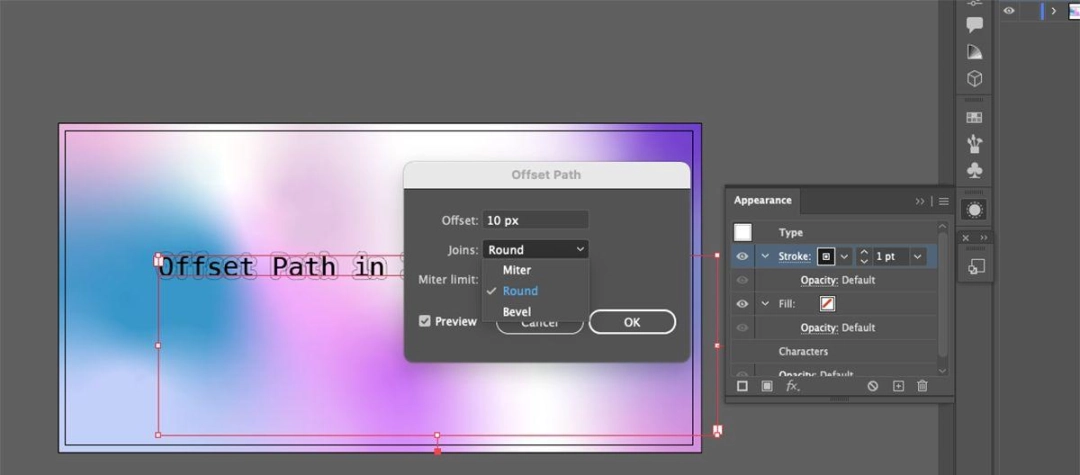Close the small floating Pathfinder panel
This screenshot has width=1080, height=475.
[966, 238]
